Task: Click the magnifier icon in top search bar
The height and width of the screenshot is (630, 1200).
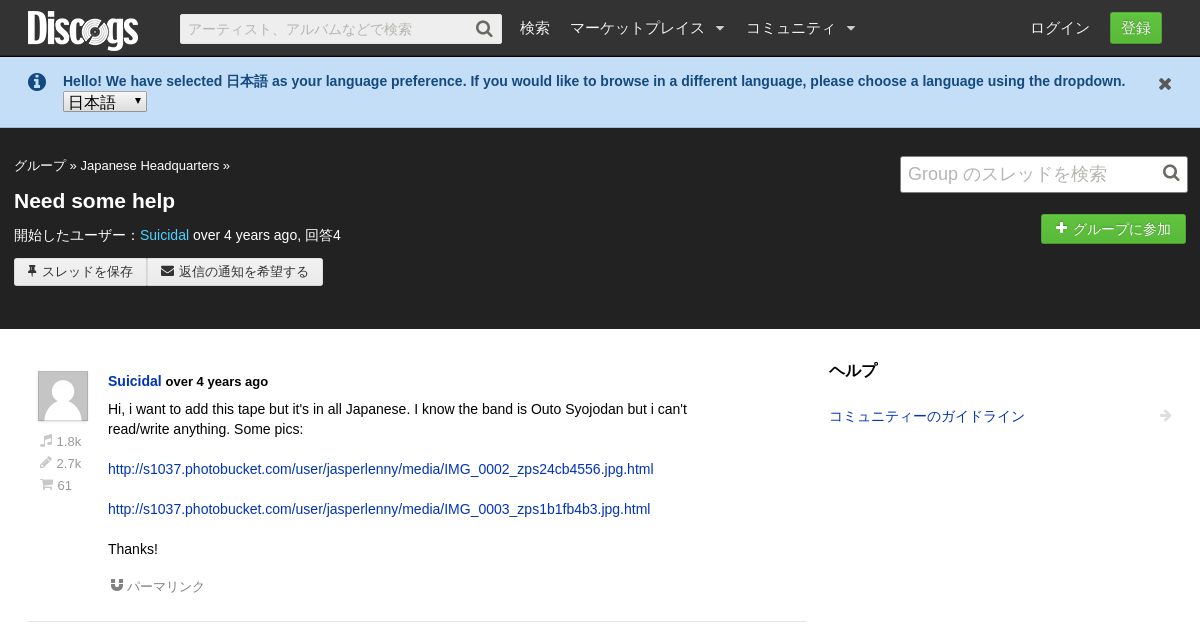Action: click(484, 29)
